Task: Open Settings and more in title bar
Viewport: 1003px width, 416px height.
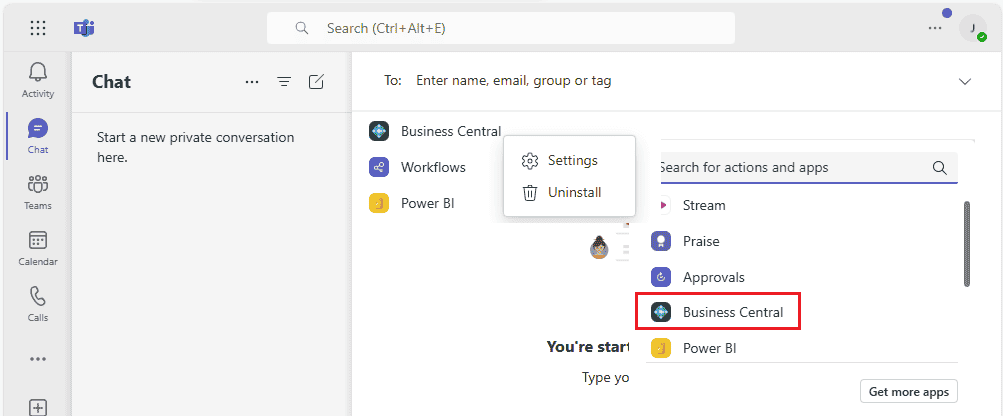Action: click(x=934, y=28)
